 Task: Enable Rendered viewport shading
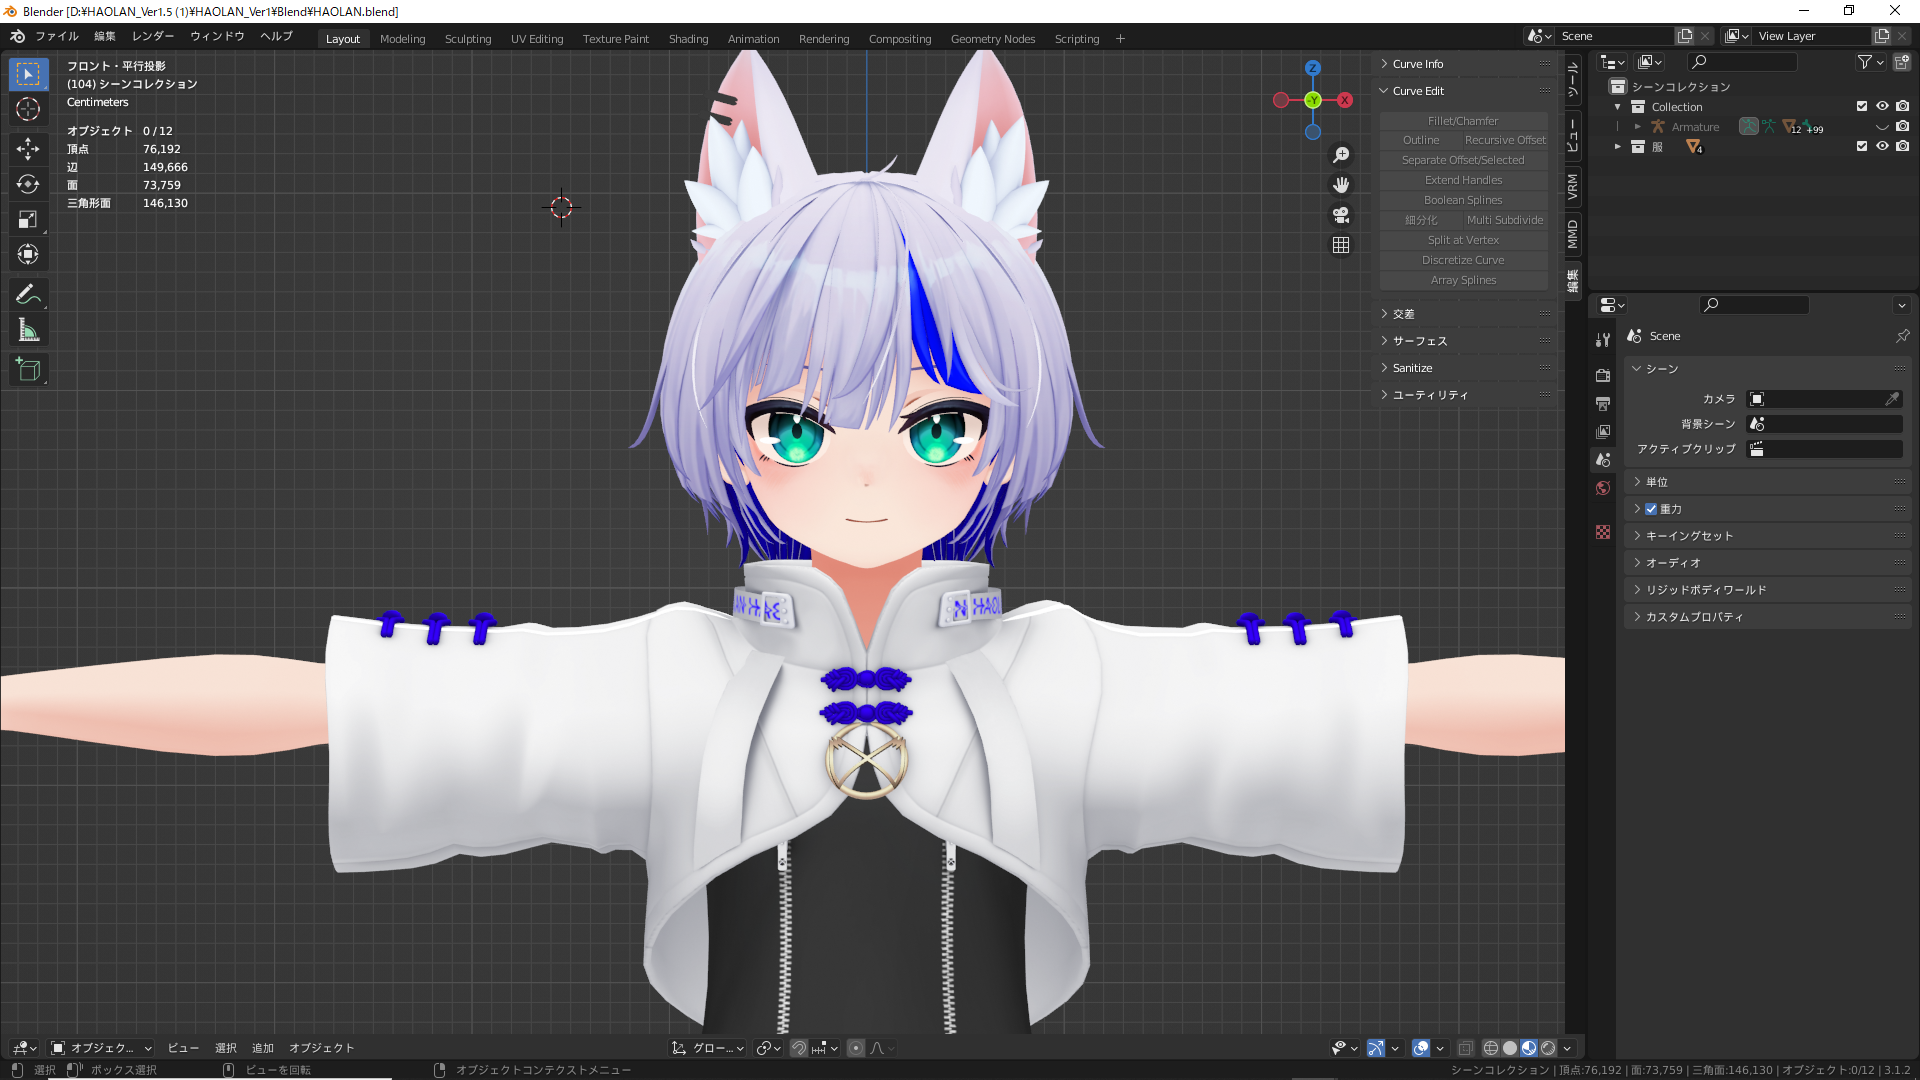[x=1547, y=1048]
